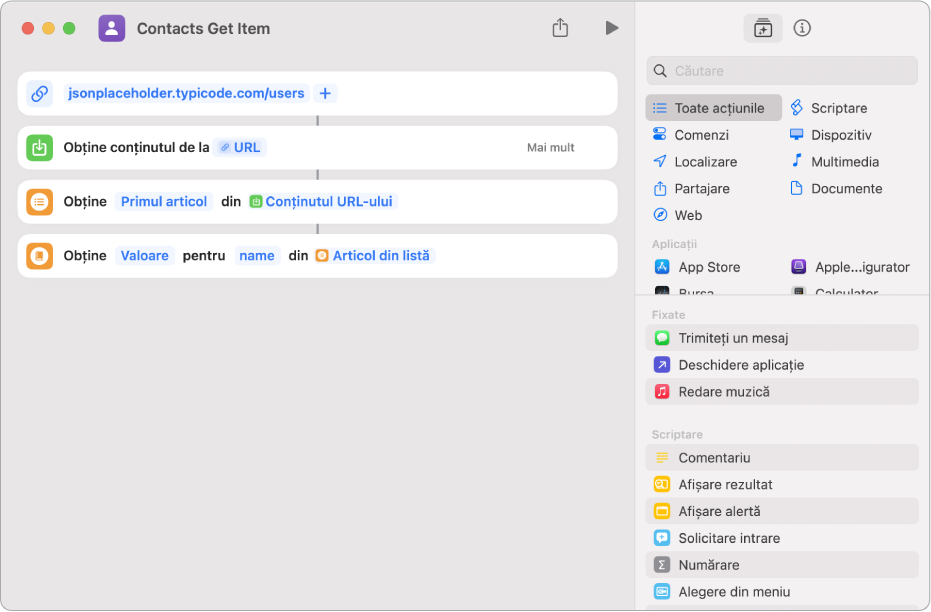
Task: Click the purple Contacts shortcut icon
Action: 112,28
